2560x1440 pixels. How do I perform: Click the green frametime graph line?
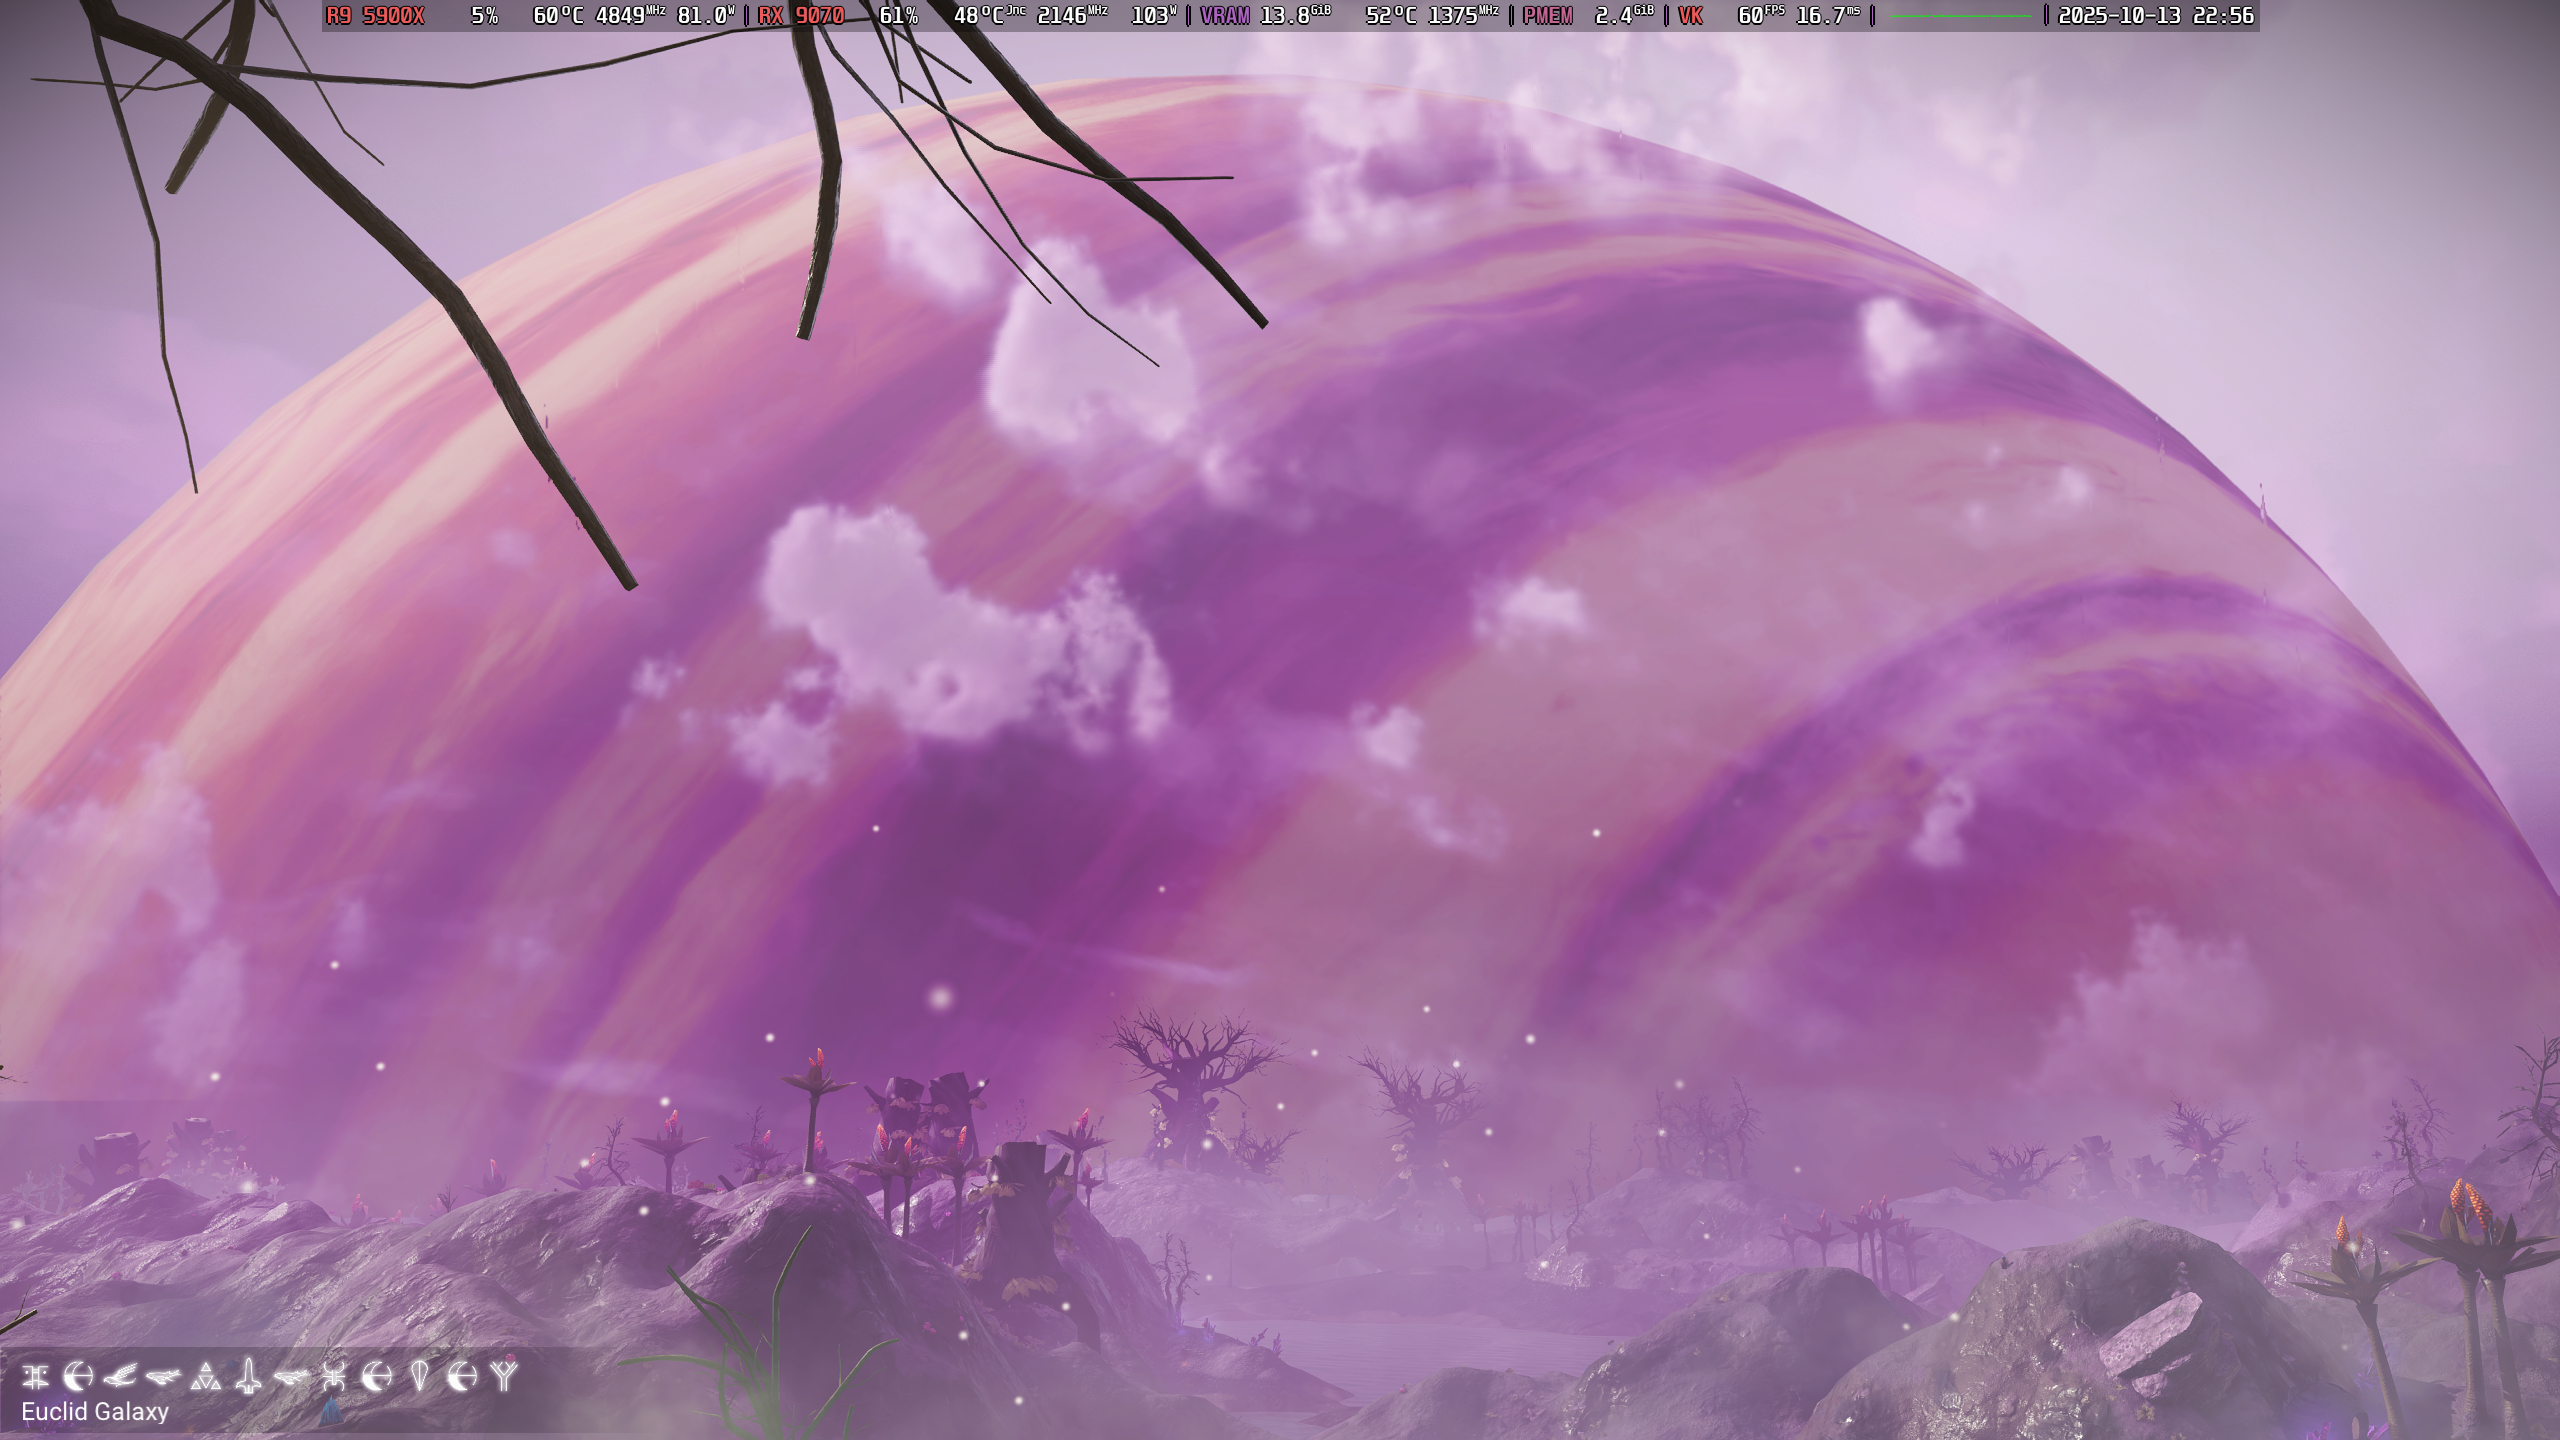pos(1958,16)
